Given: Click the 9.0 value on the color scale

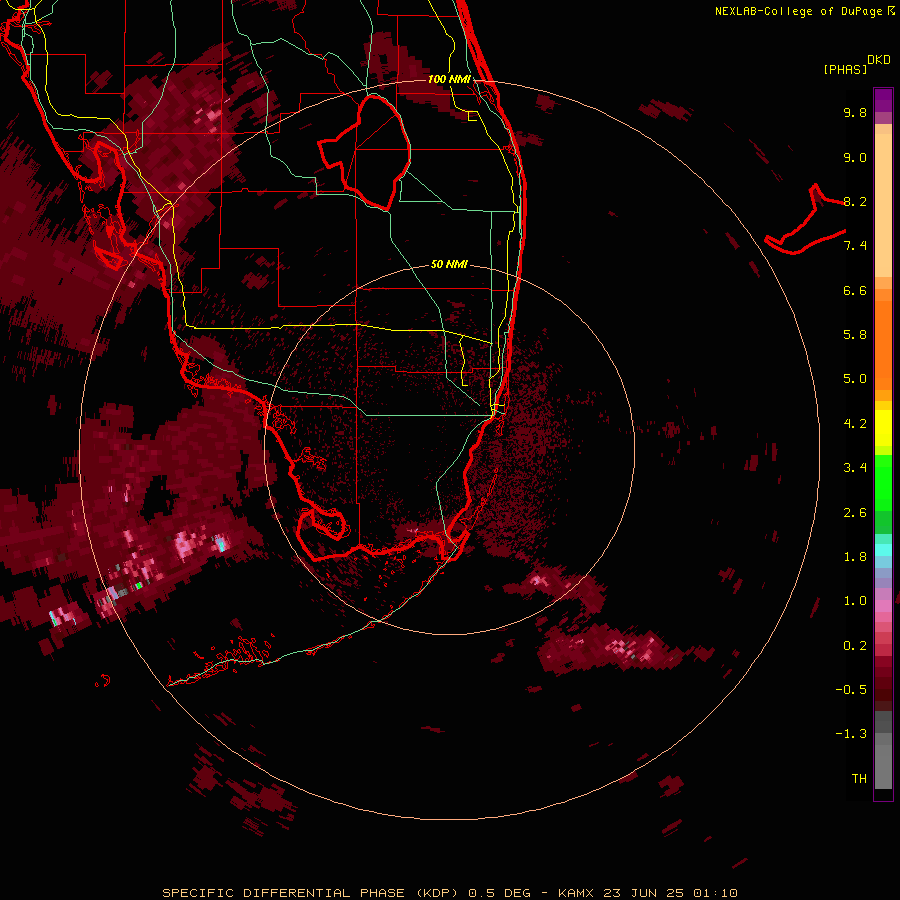Looking at the screenshot, I should (x=855, y=157).
